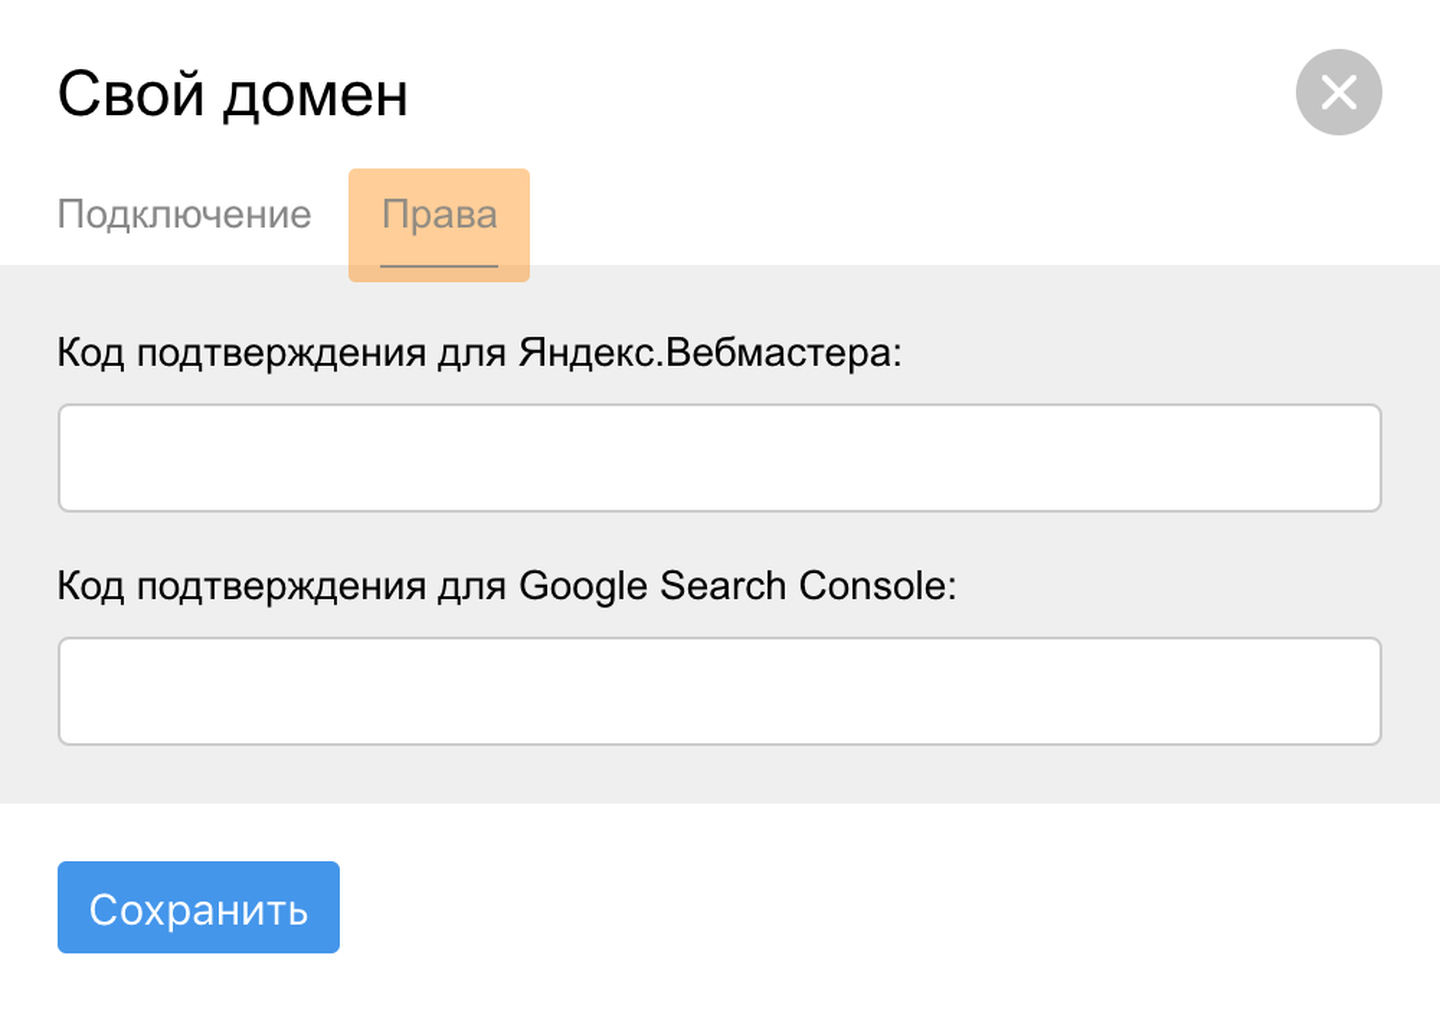Click the word Google in the label
The width and height of the screenshot is (1440, 1011).
click(583, 585)
